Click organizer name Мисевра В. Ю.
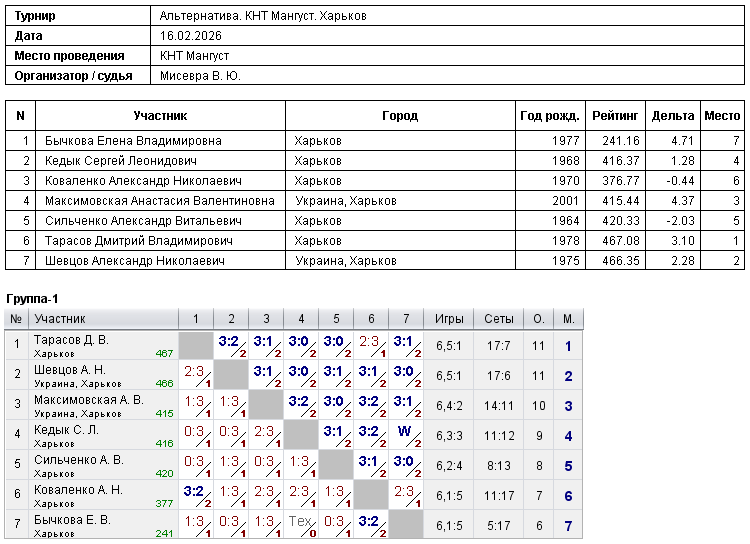 coord(200,76)
